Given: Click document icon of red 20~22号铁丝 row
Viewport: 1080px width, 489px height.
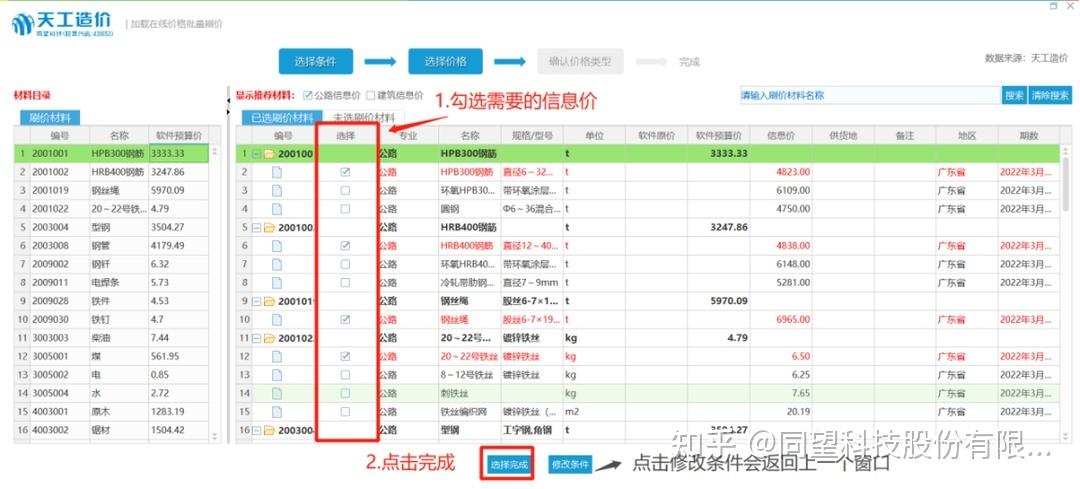Looking at the screenshot, I should [x=277, y=356].
